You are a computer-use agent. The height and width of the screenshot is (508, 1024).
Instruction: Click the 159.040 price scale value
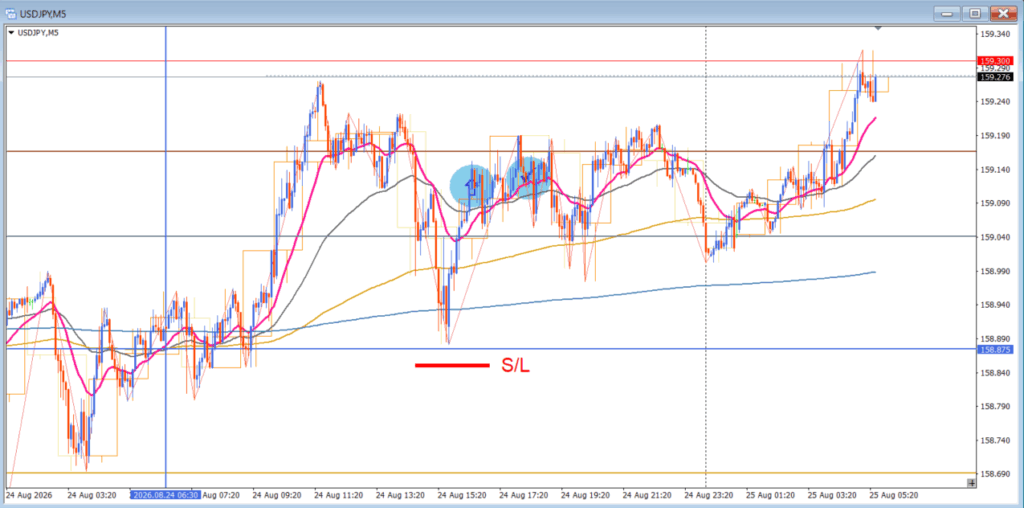pos(995,237)
